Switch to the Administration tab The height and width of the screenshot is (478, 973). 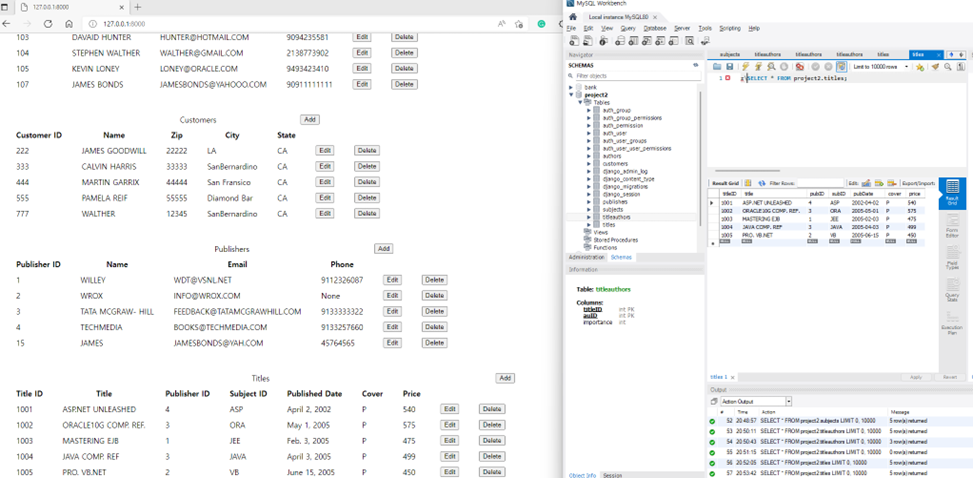587,257
